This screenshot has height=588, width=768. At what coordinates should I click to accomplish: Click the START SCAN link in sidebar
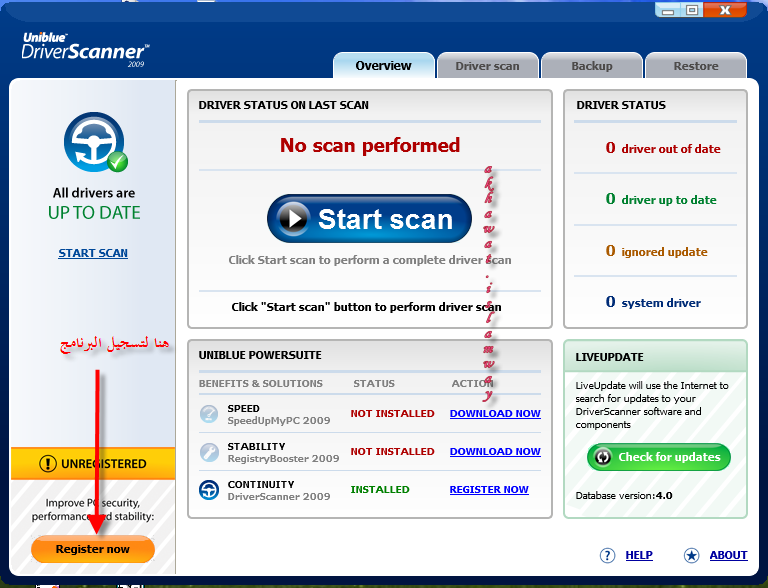pyautogui.click(x=93, y=253)
